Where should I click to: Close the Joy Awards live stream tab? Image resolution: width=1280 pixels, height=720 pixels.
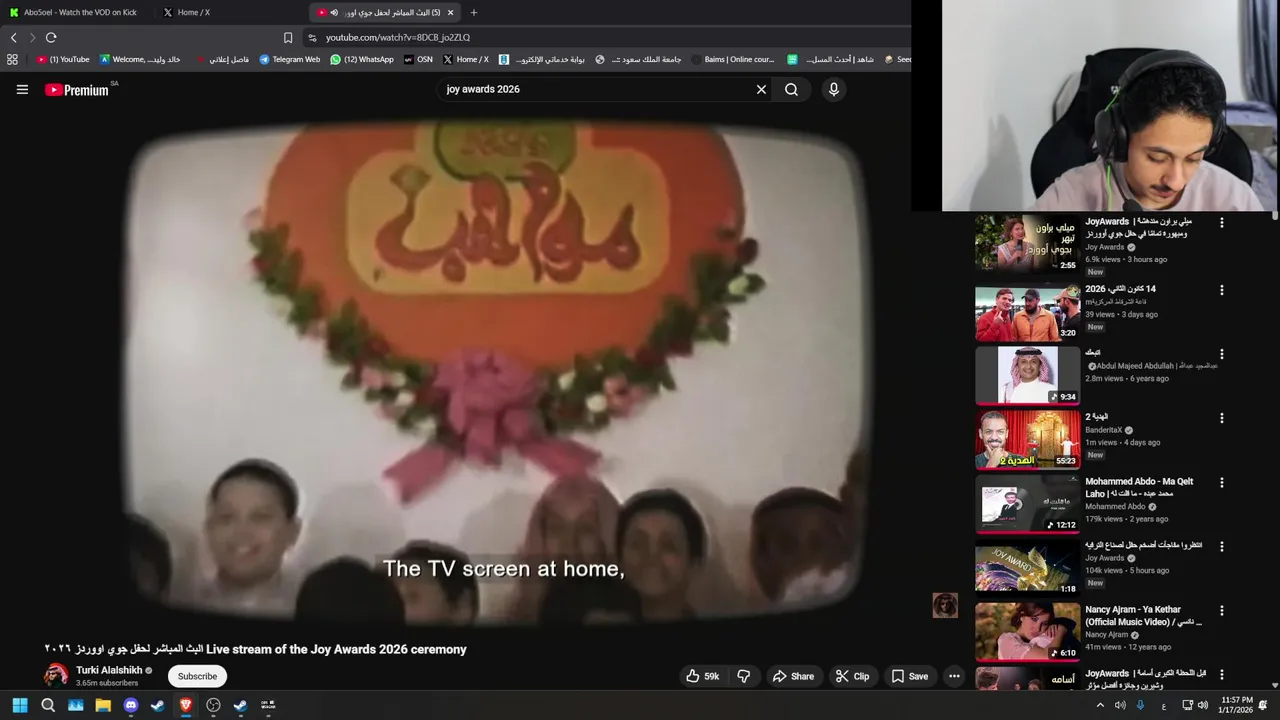[x=450, y=12]
